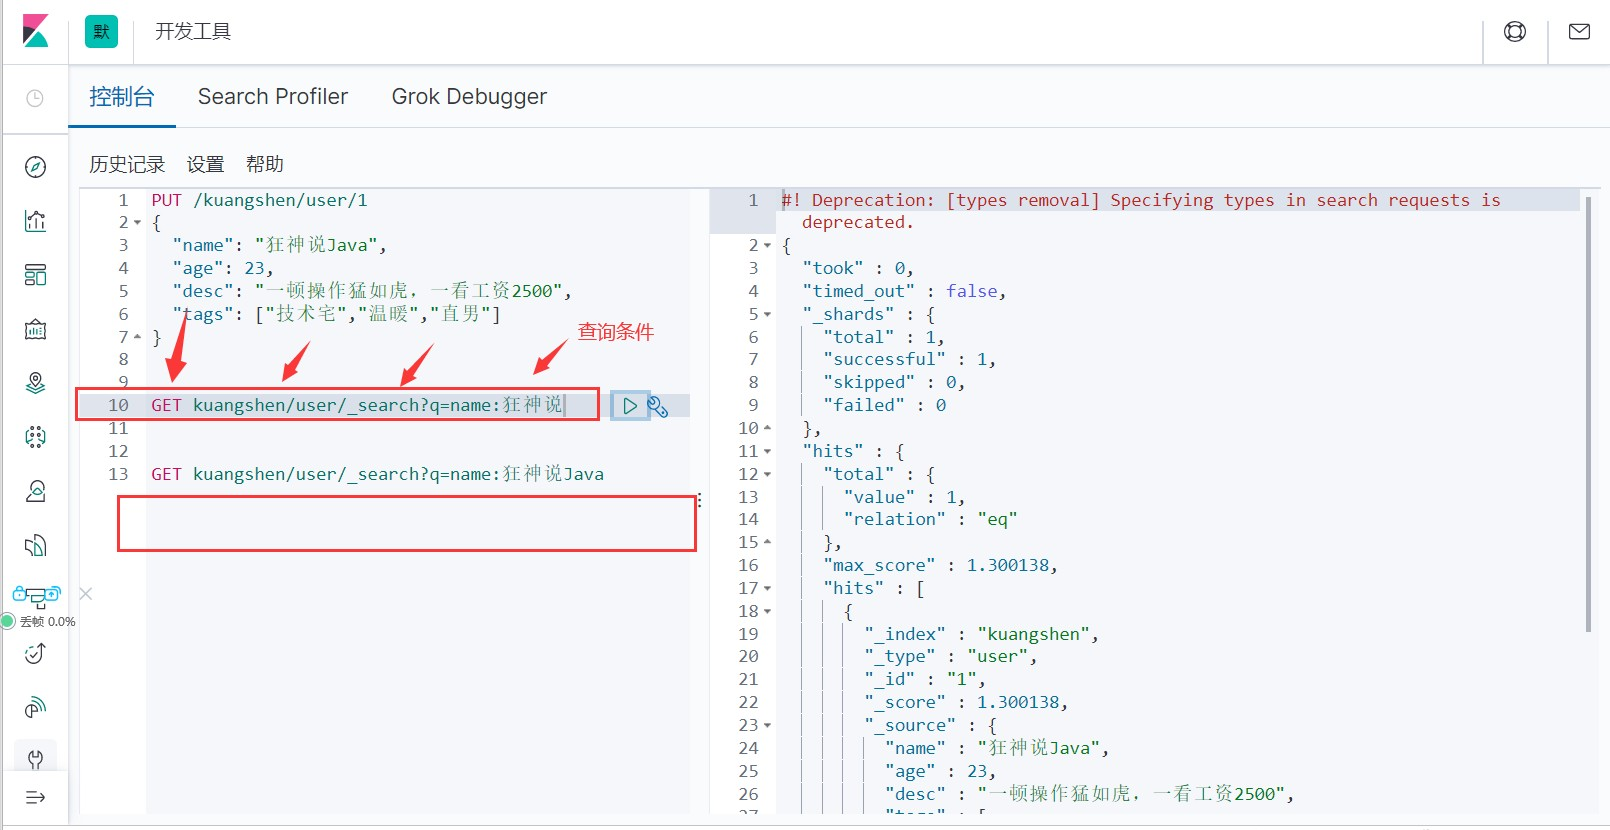Image resolution: width=1610 pixels, height=830 pixels.
Task: Collapse the "_shards" block in response
Action: pos(767,315)
